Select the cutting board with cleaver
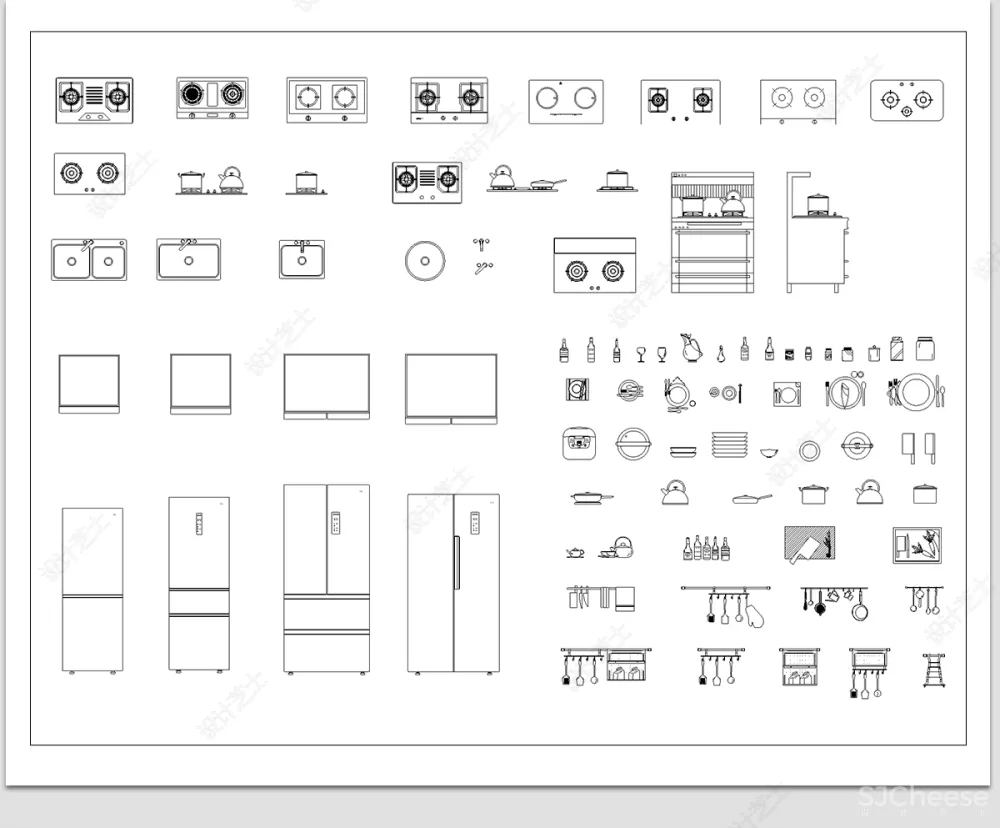 (x=810, y=545)
